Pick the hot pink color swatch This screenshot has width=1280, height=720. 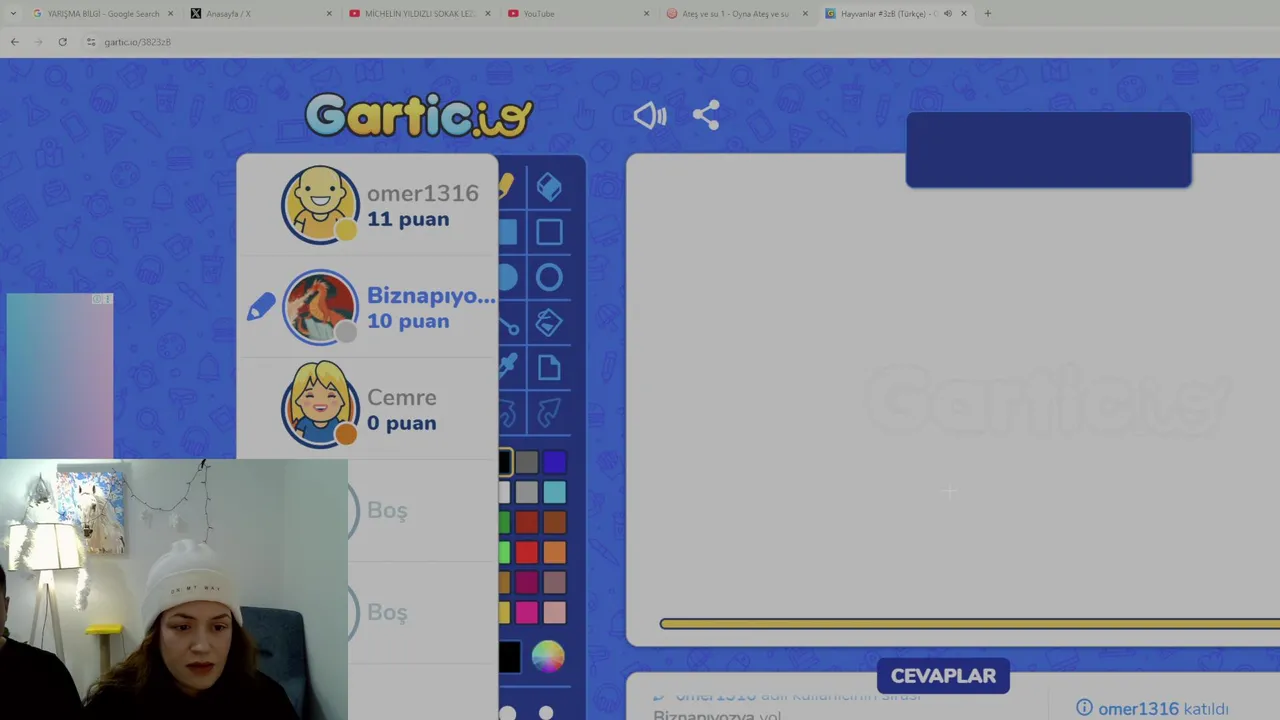click(x=527, y=612)
